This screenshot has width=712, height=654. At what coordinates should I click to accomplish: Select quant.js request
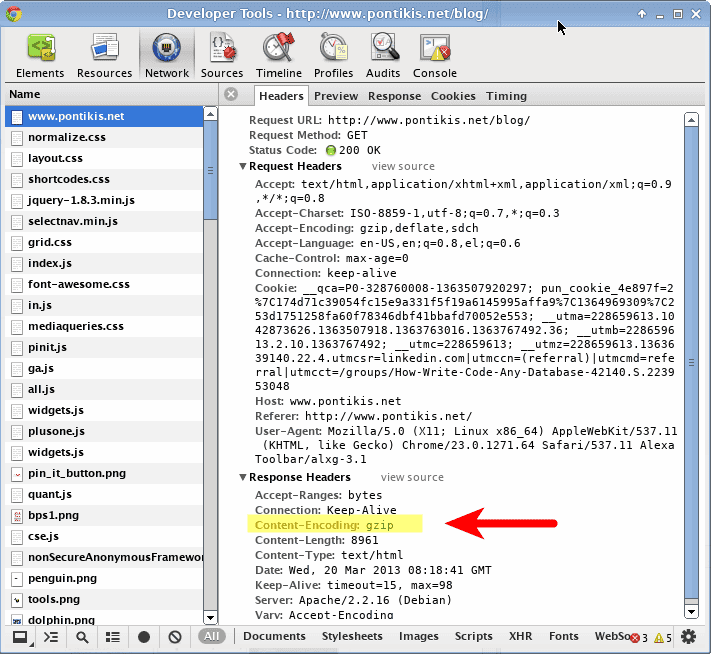104,494
